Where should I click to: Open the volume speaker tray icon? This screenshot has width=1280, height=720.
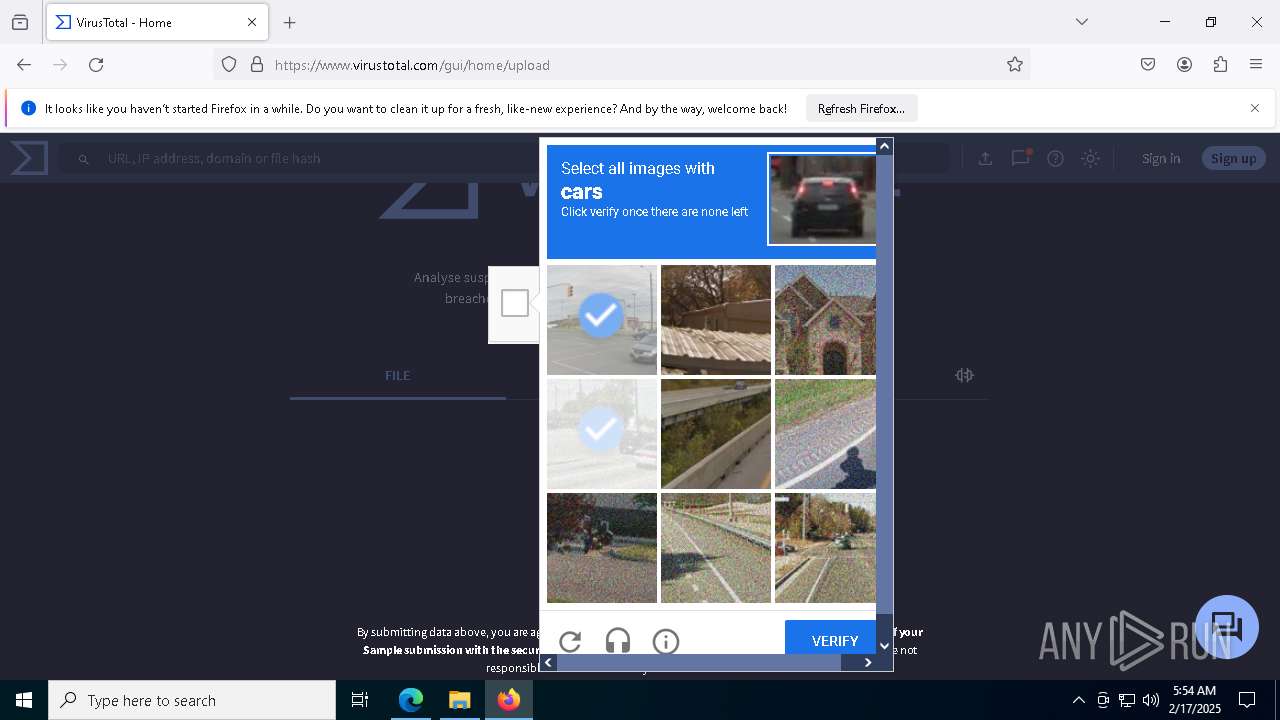pyautogui.click(x=1151, y=700)
